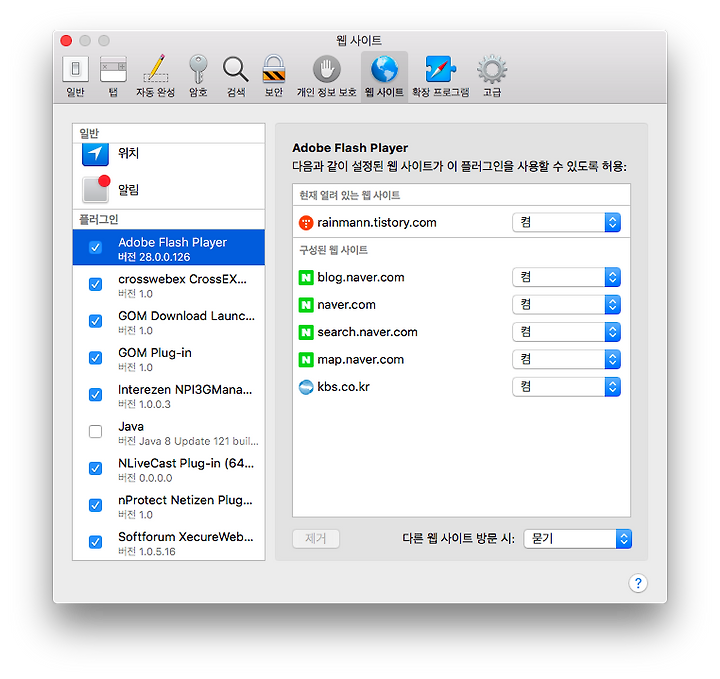Enable the Java plug-in checkbox

96,432
